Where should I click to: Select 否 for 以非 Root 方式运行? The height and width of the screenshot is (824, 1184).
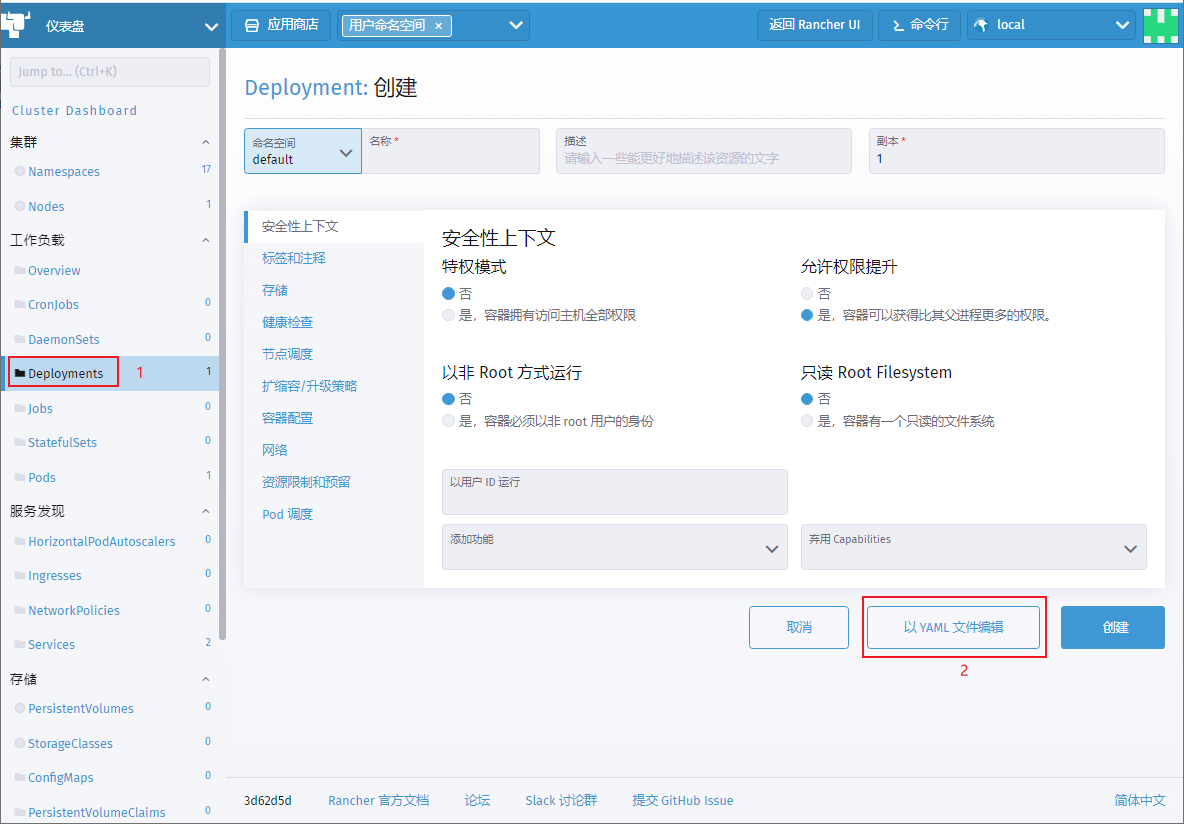449,398
